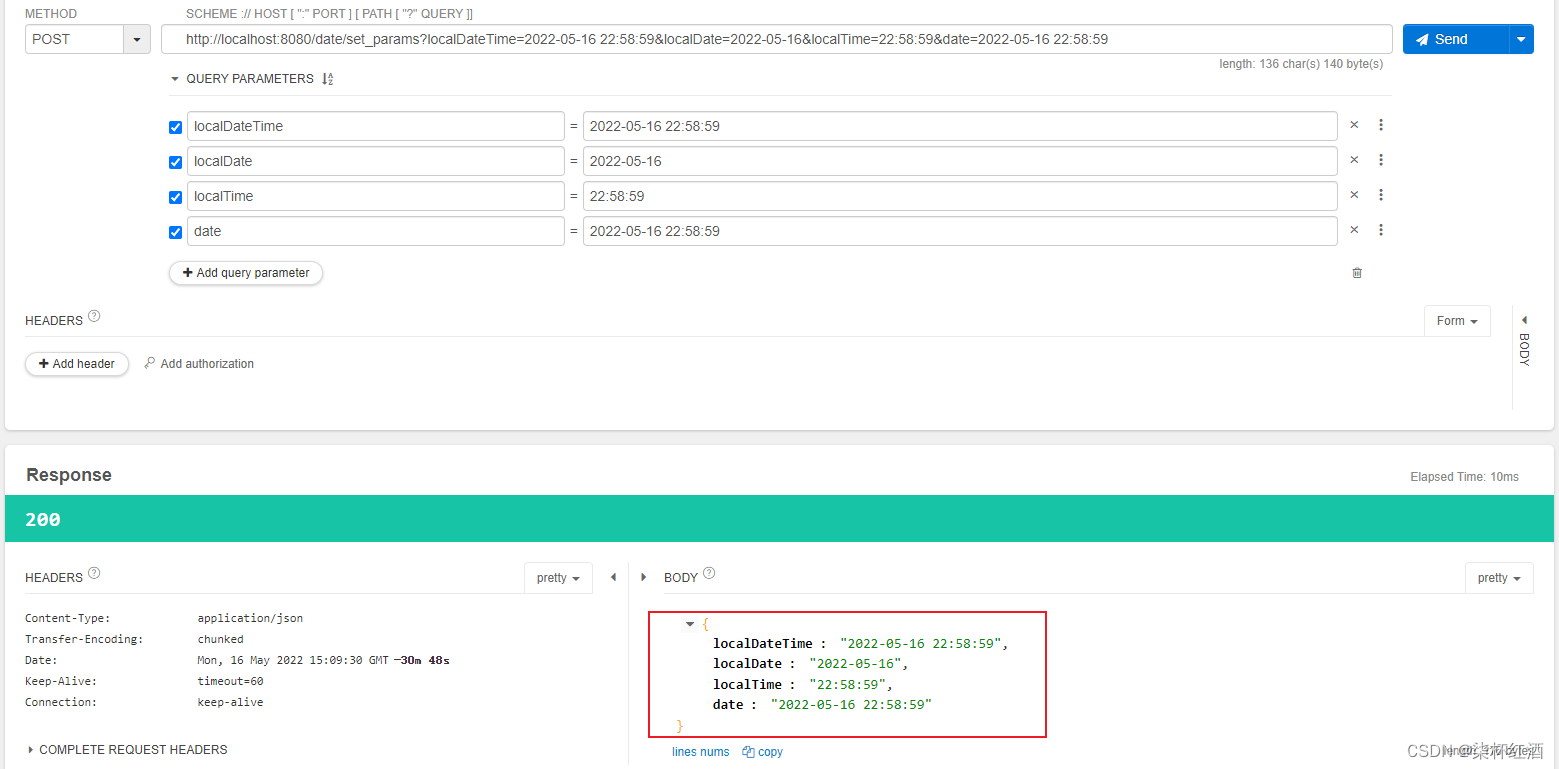
Task: Edit the localTime value field
Action: coord(960,196)
